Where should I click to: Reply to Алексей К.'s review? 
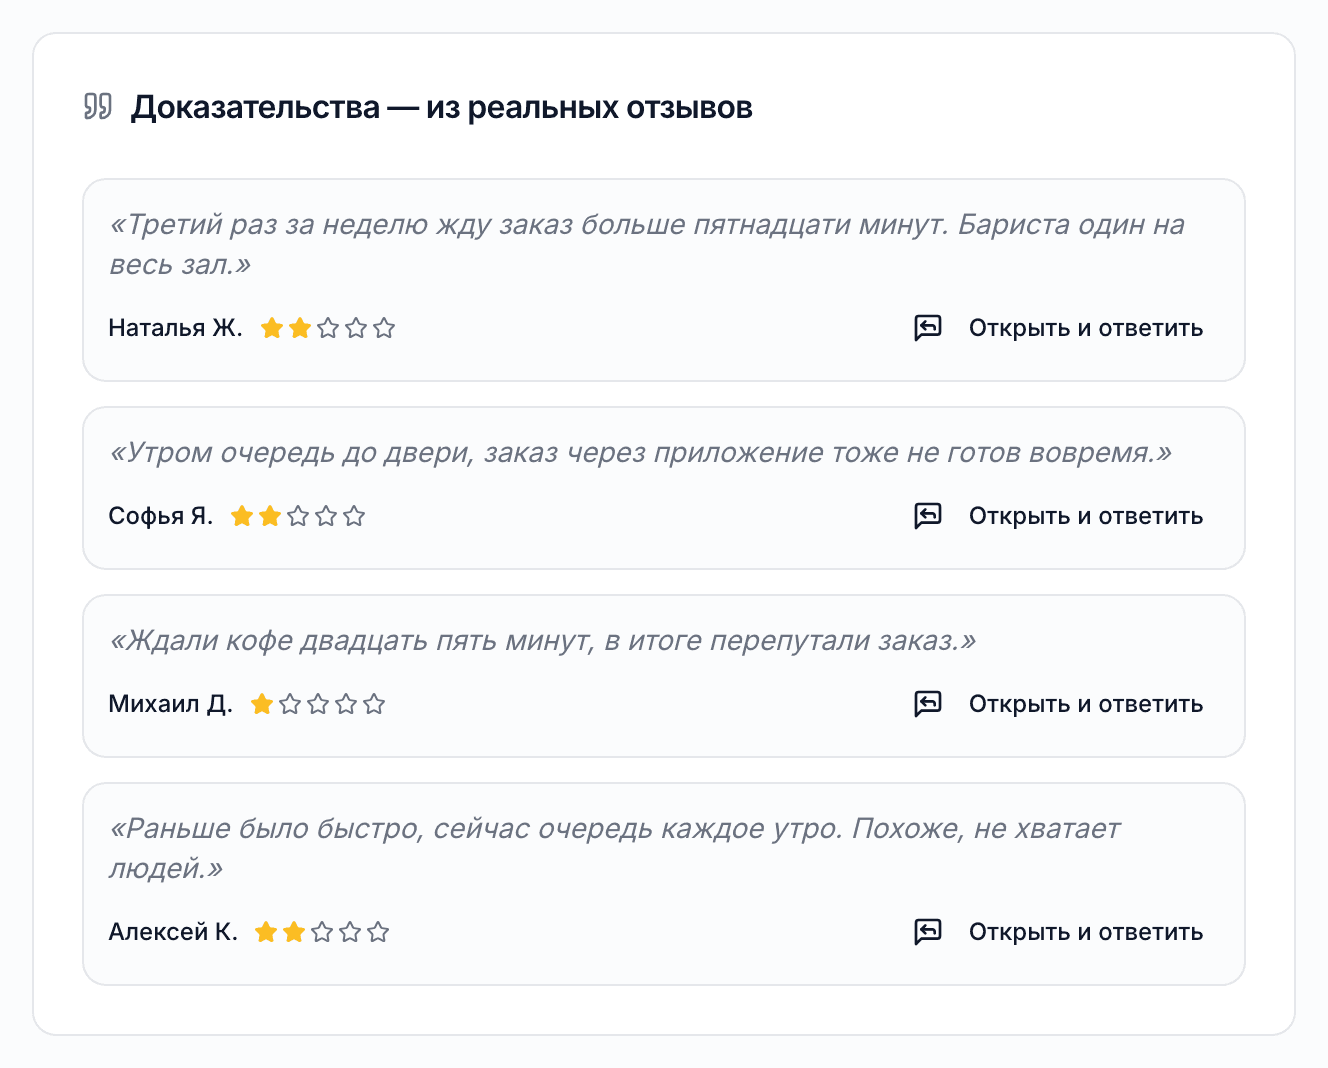(x=1059, y=932)
